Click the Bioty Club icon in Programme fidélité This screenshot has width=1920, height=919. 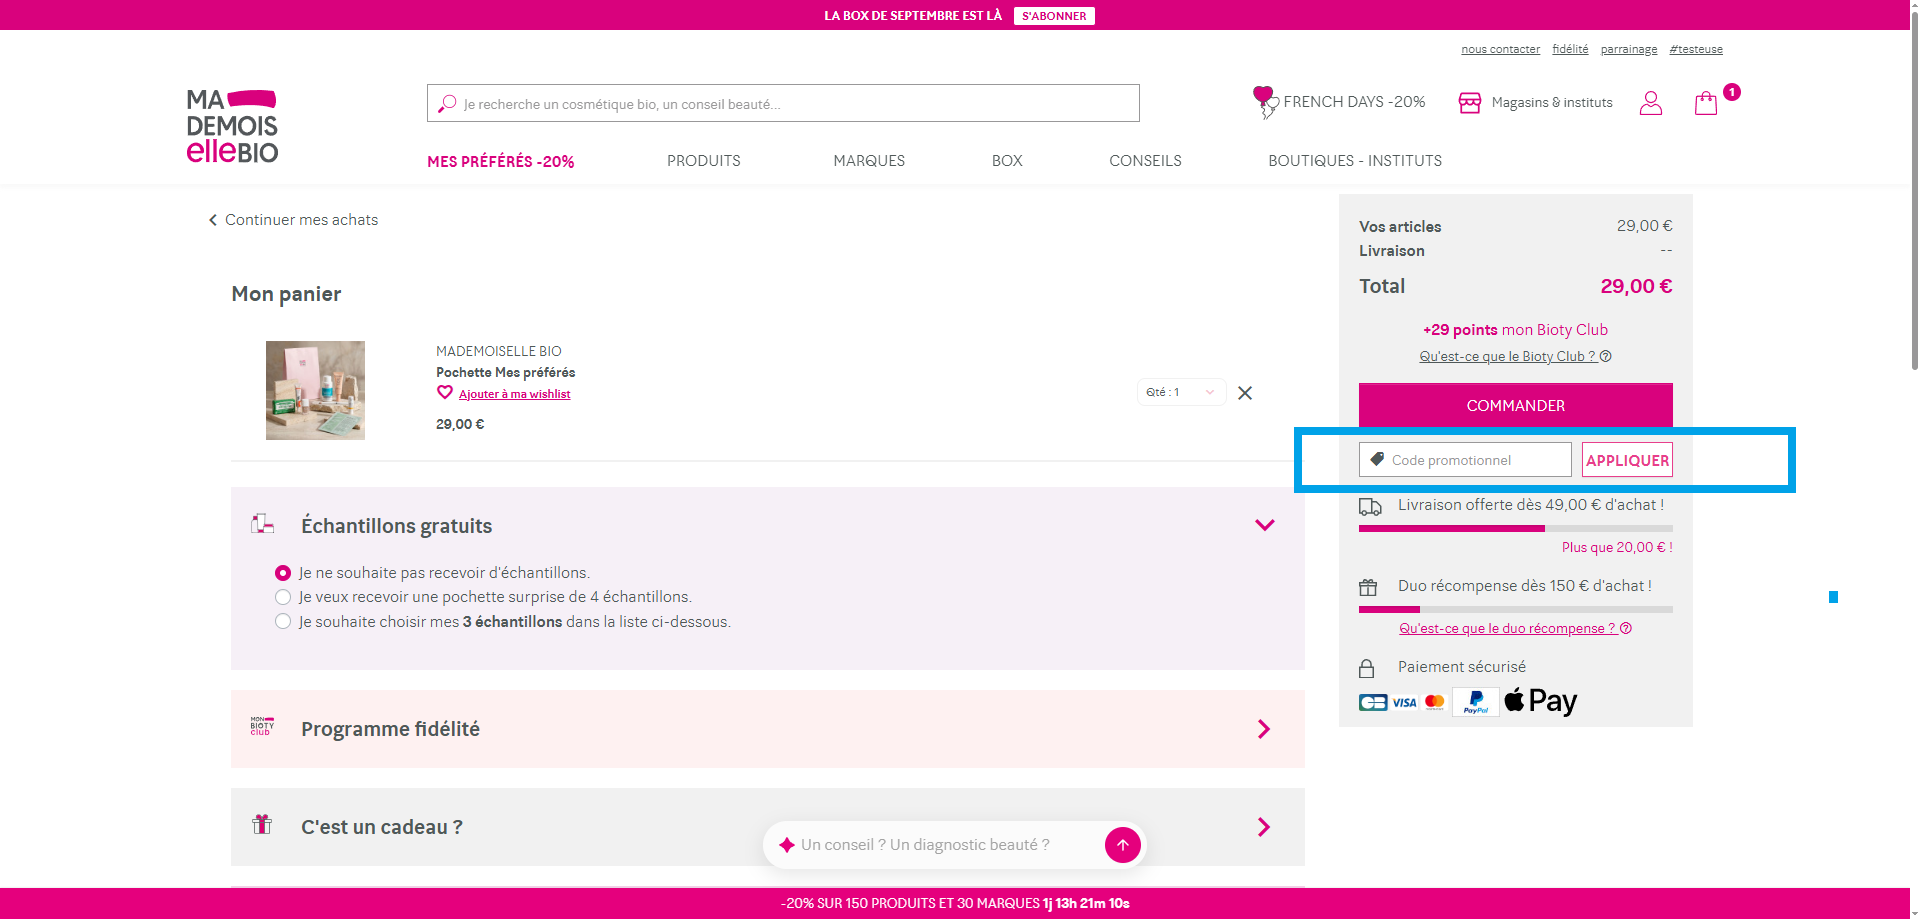coord(262,727)
